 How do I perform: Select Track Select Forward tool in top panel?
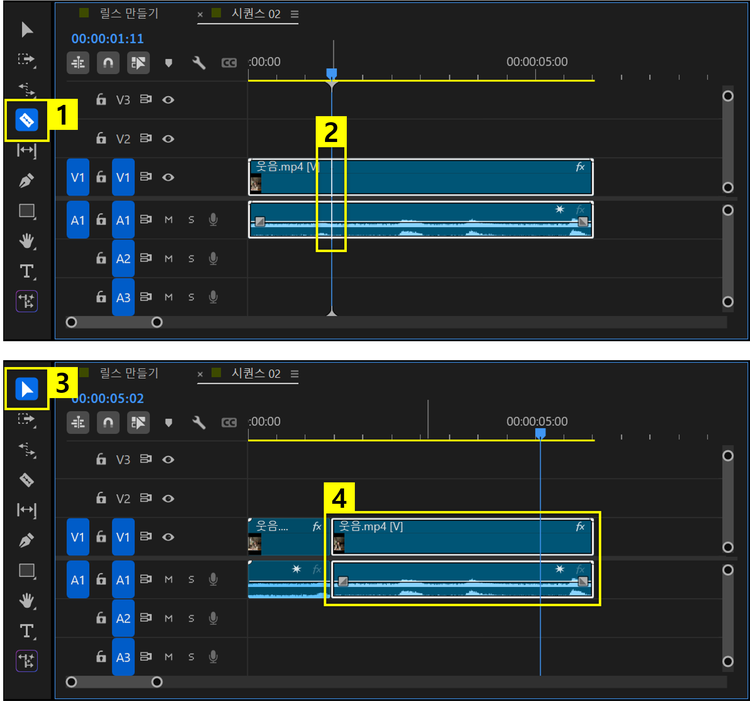tap(26, 59)
